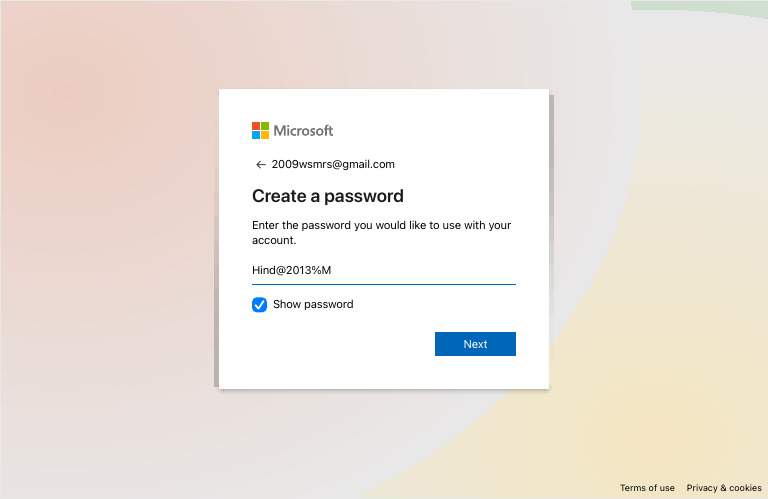Click the Next button
Image resolution: width=768 pixels, height=499 pixels.
[x=475, y=344]
